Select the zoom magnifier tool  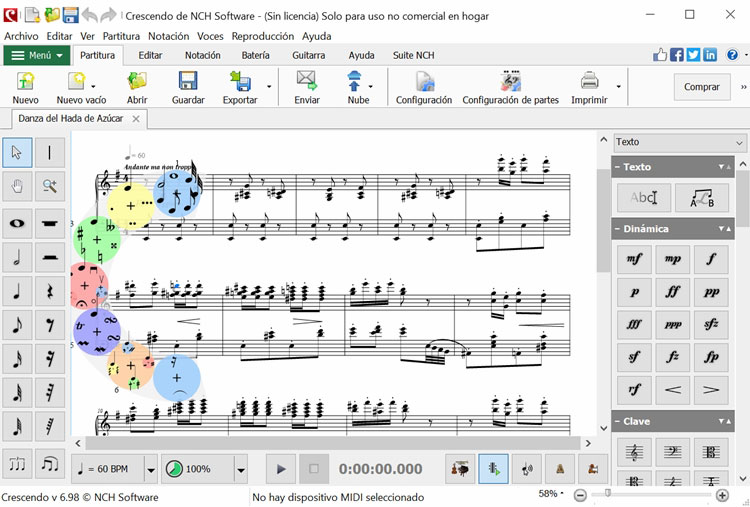click(50, 186)
